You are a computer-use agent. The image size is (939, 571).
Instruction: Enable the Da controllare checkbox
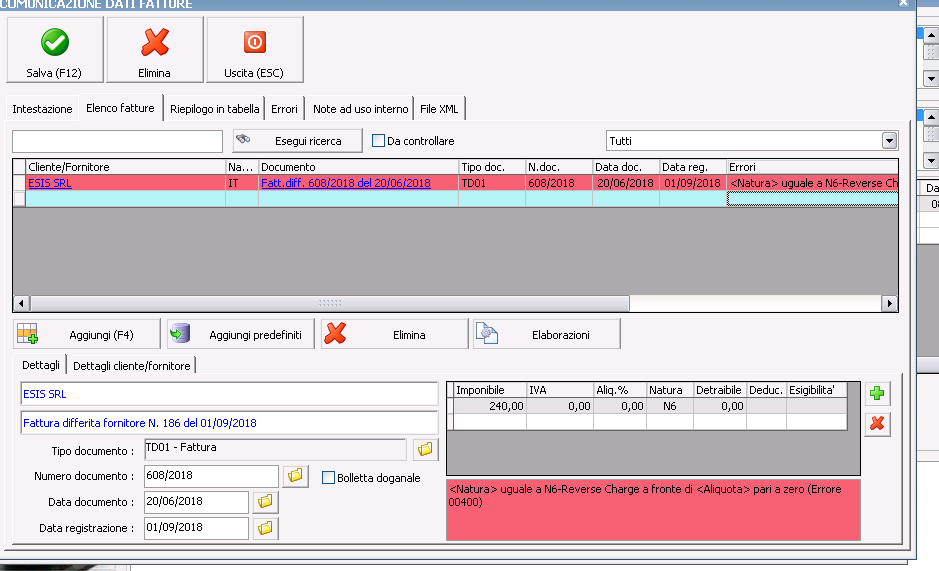pos(378,141)
